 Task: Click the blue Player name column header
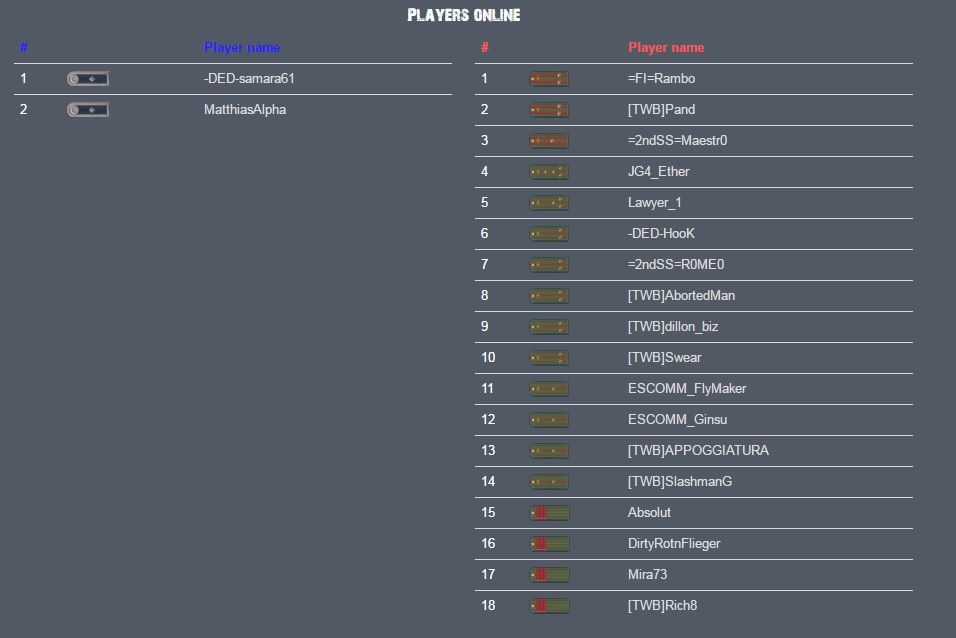pyautogui.click(x=241, y=48)
